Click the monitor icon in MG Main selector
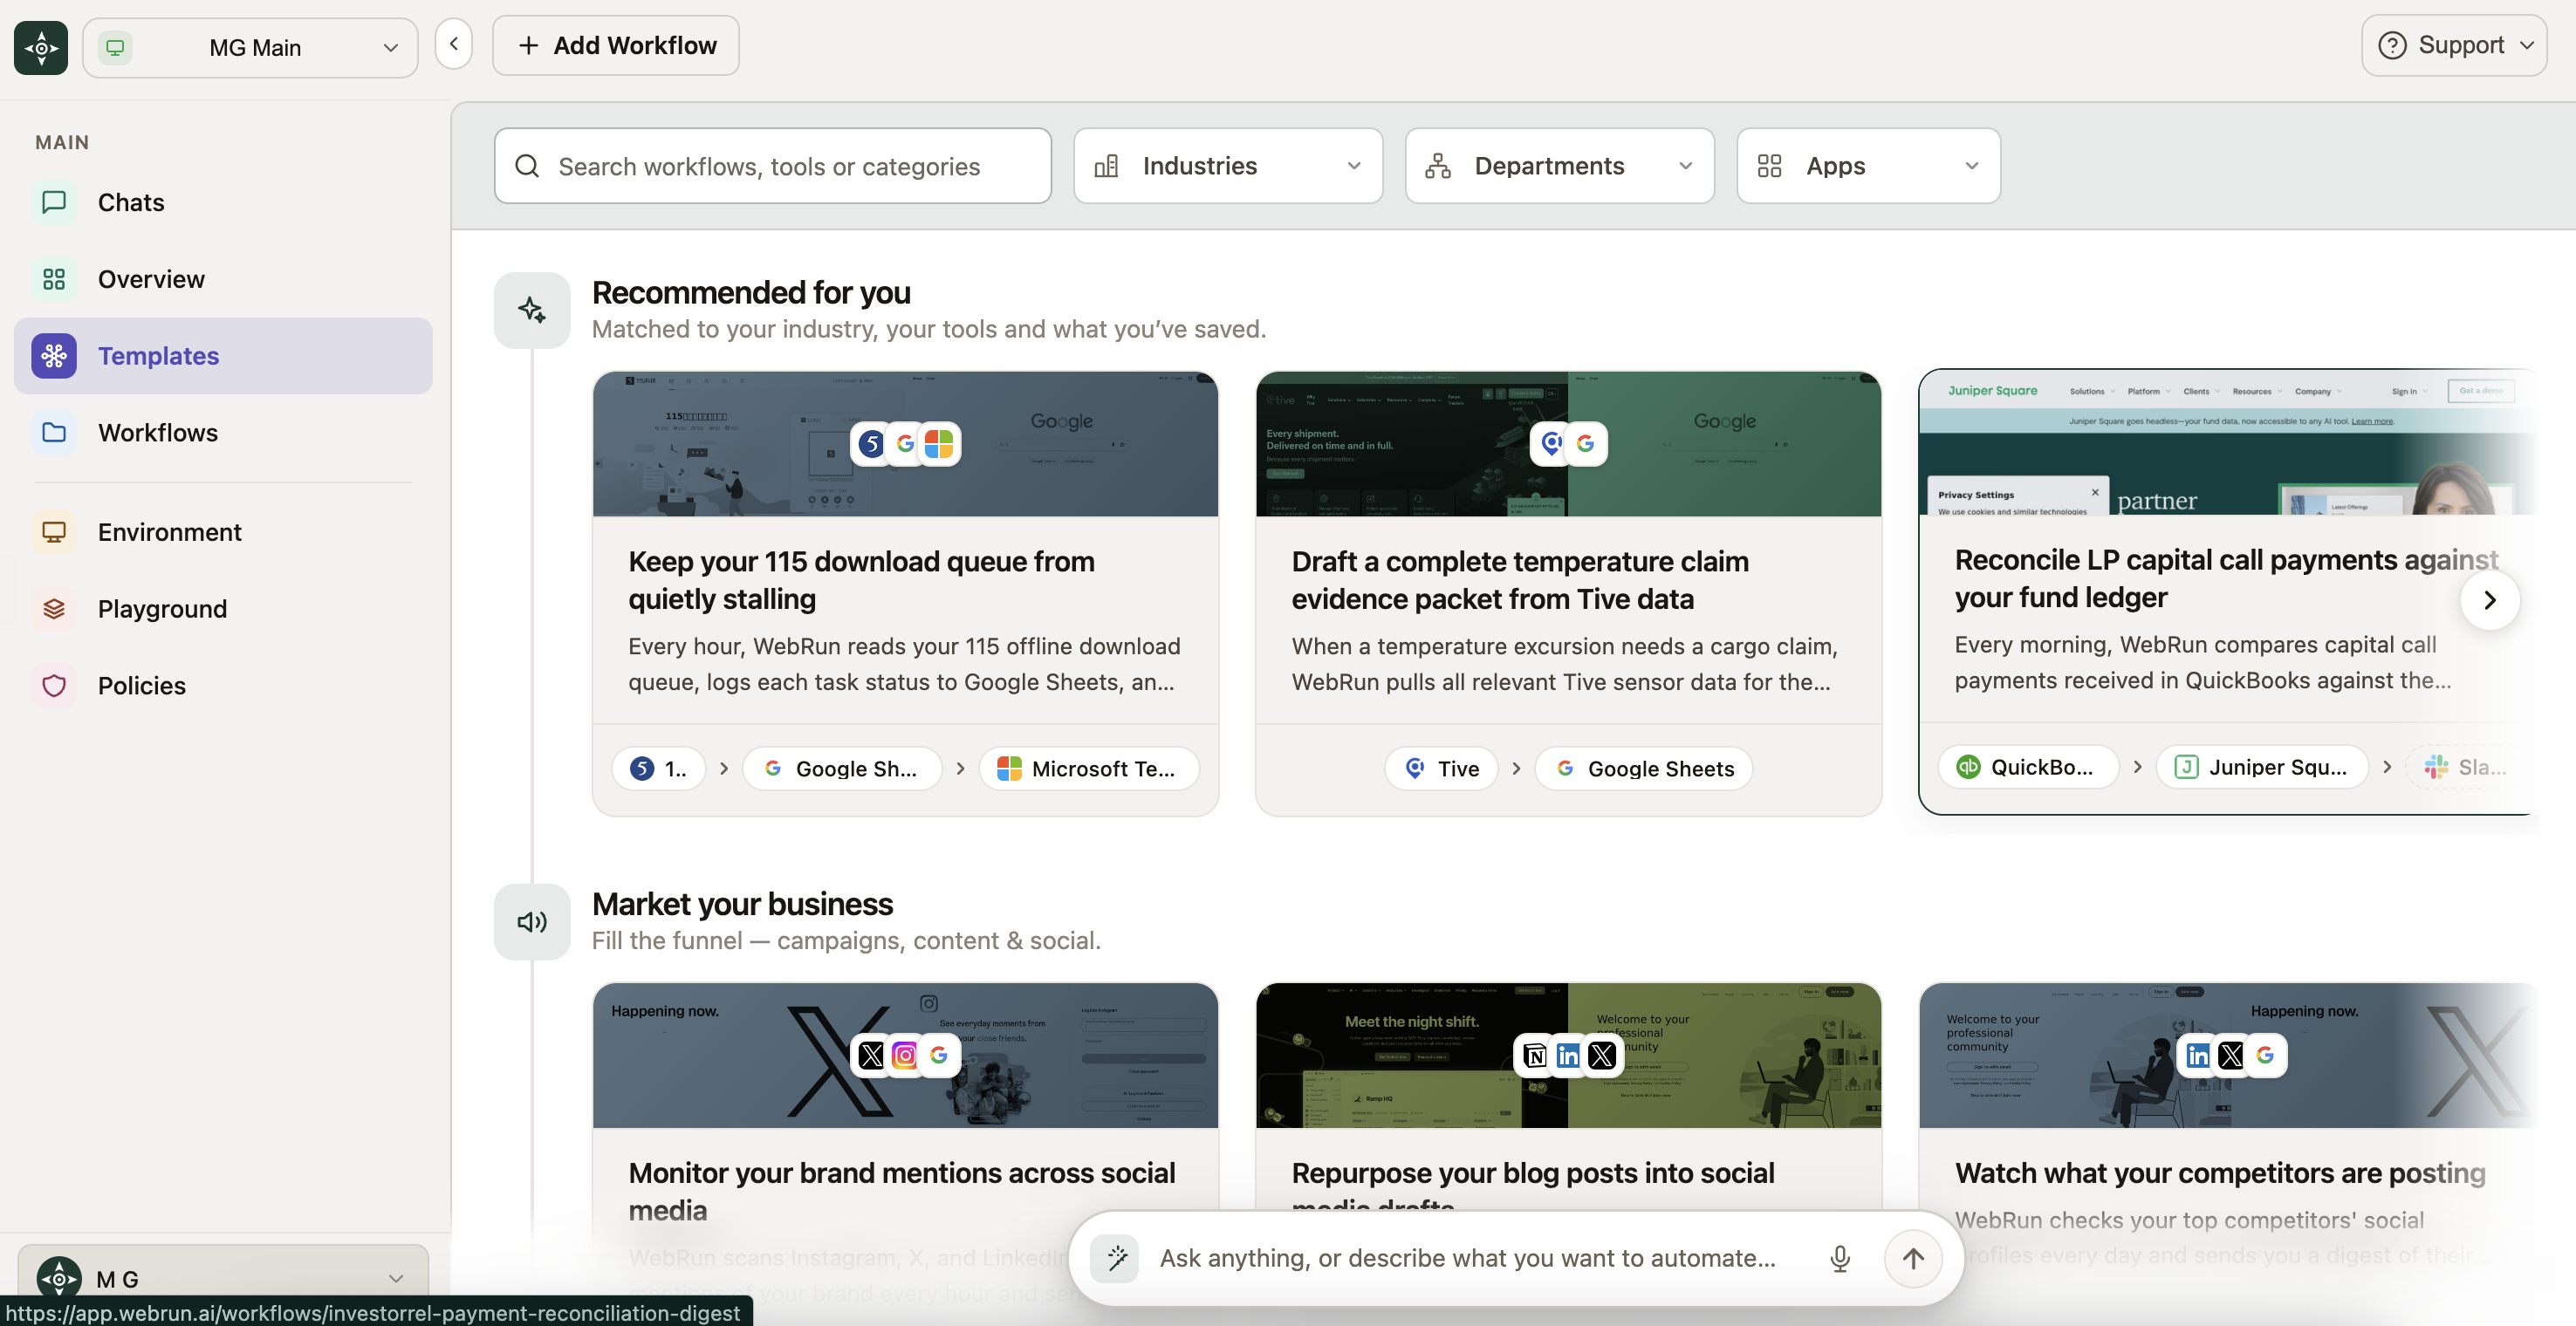This screenshot has height=1326, width=2576. (x=115, y=47)
